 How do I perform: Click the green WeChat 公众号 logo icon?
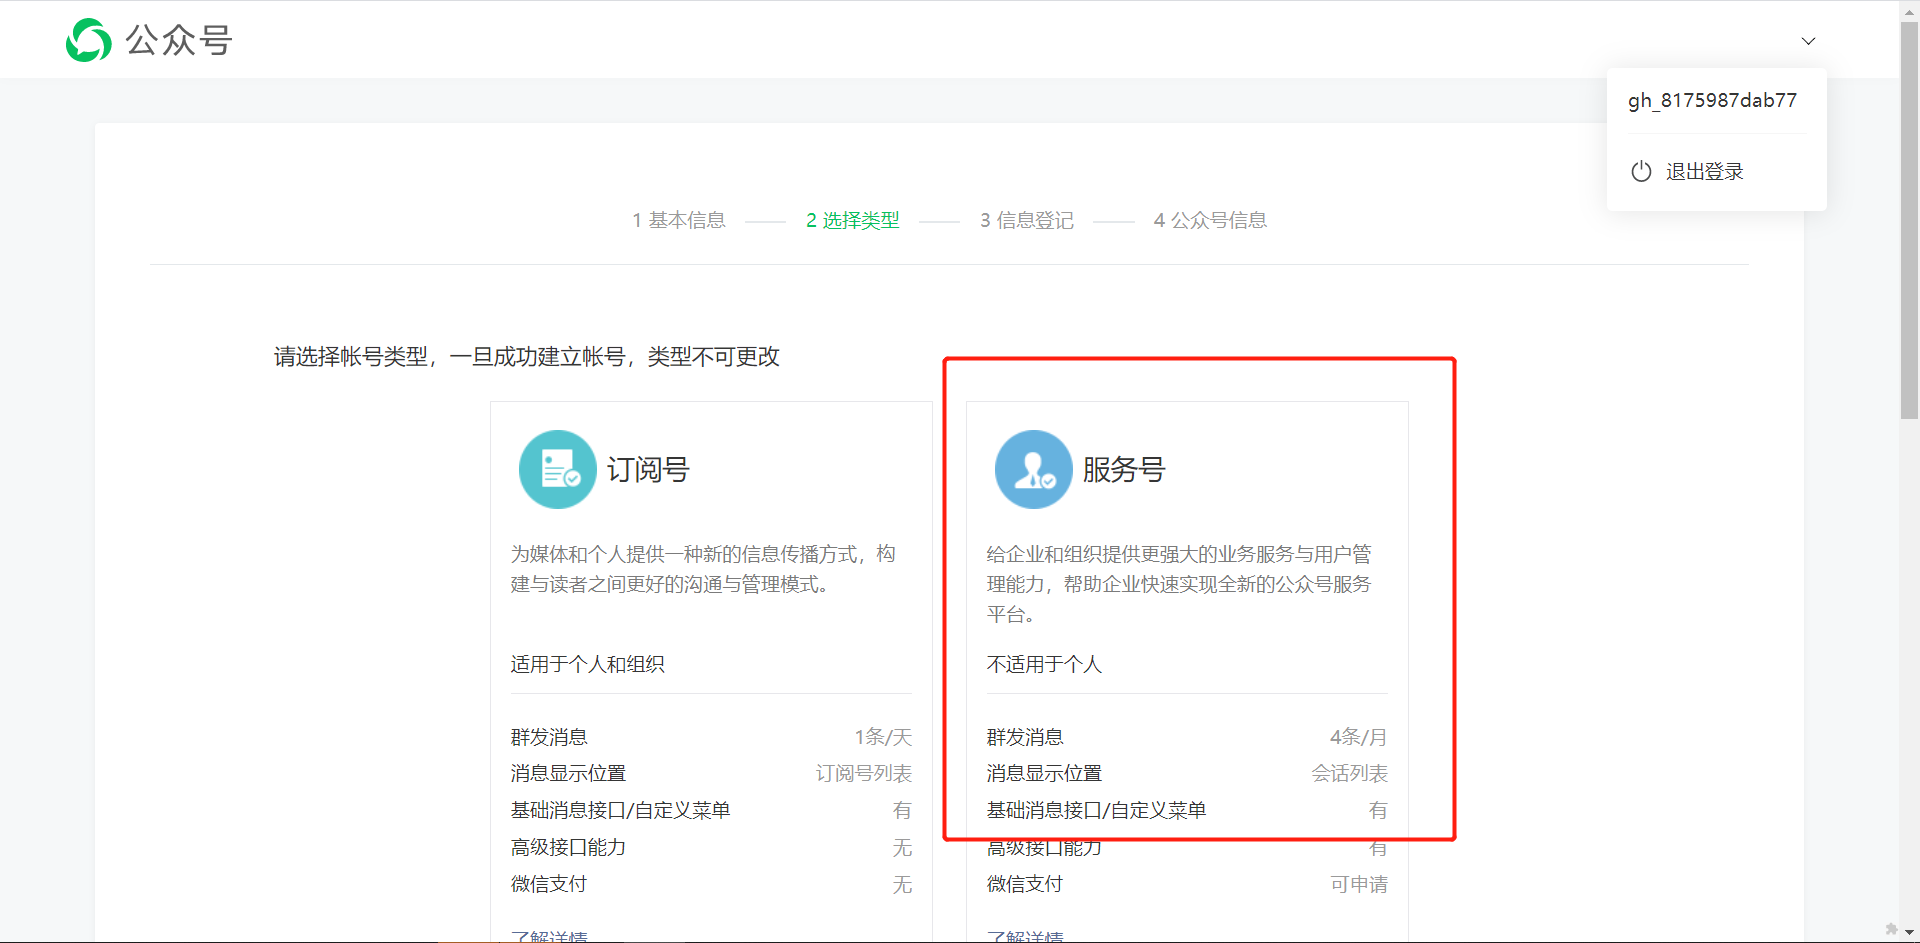point(88,40)
